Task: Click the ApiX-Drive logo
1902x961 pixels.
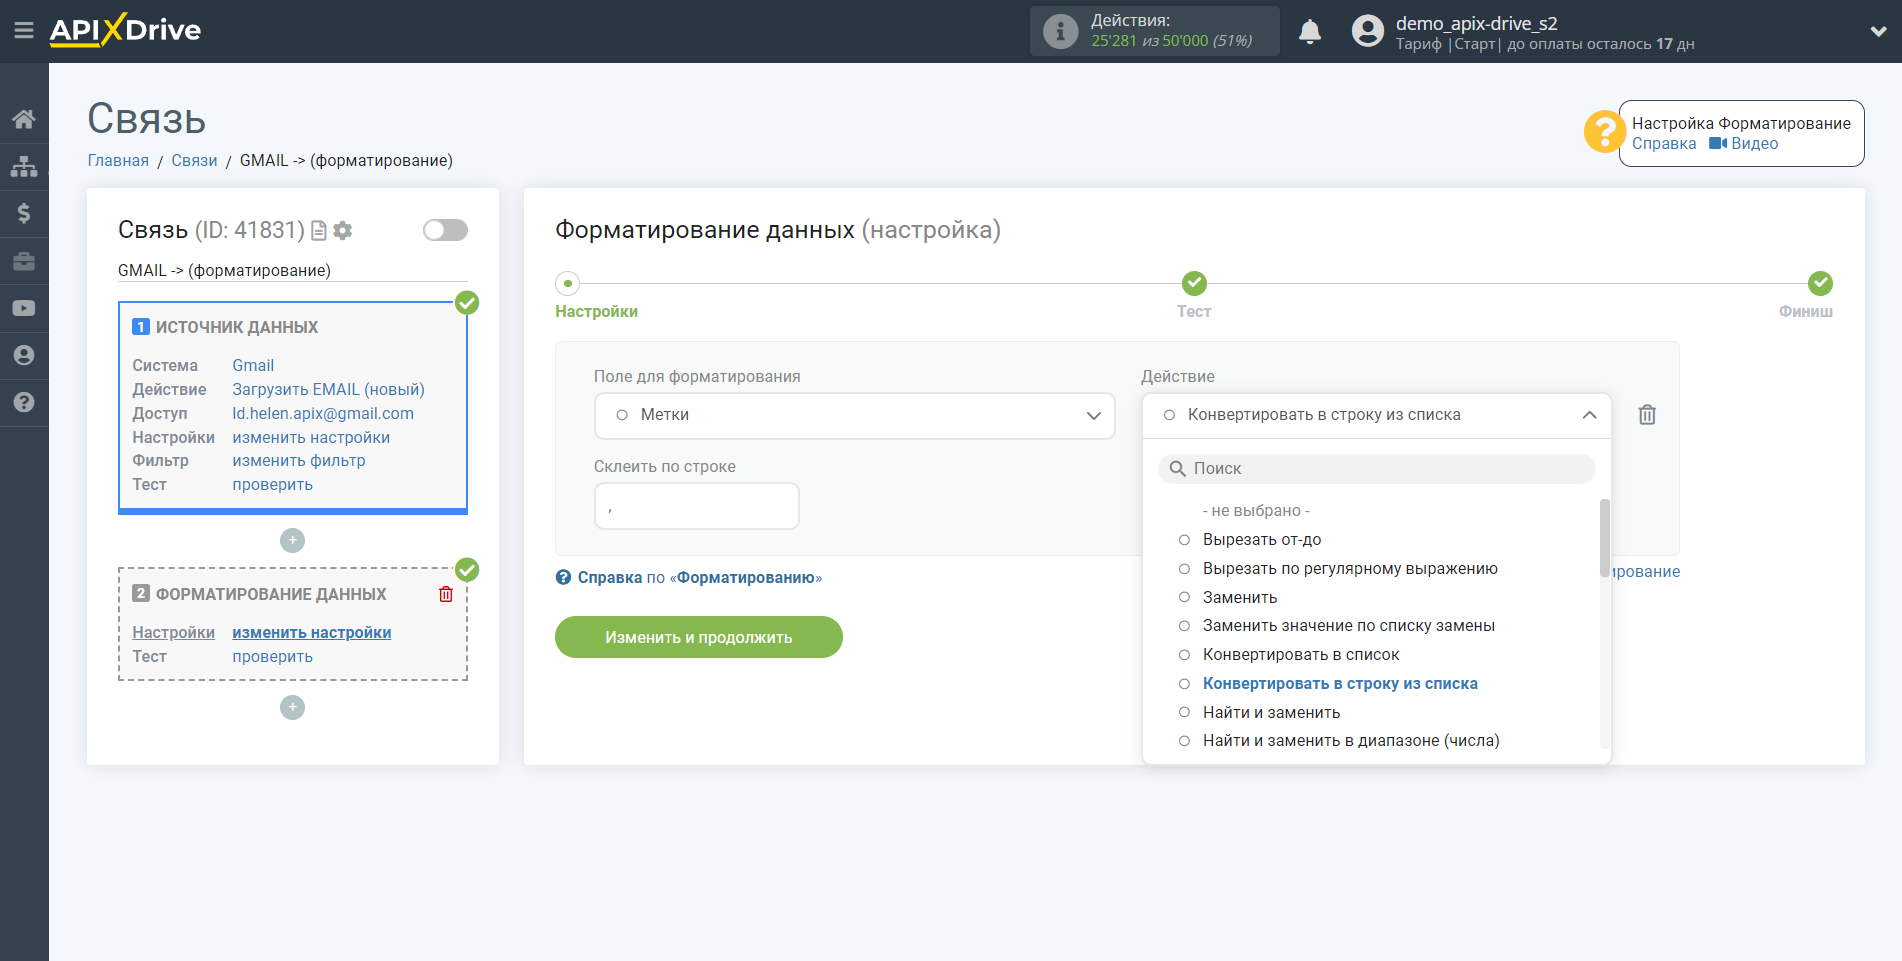Action: pyautogui.click(x=125, y=30)
